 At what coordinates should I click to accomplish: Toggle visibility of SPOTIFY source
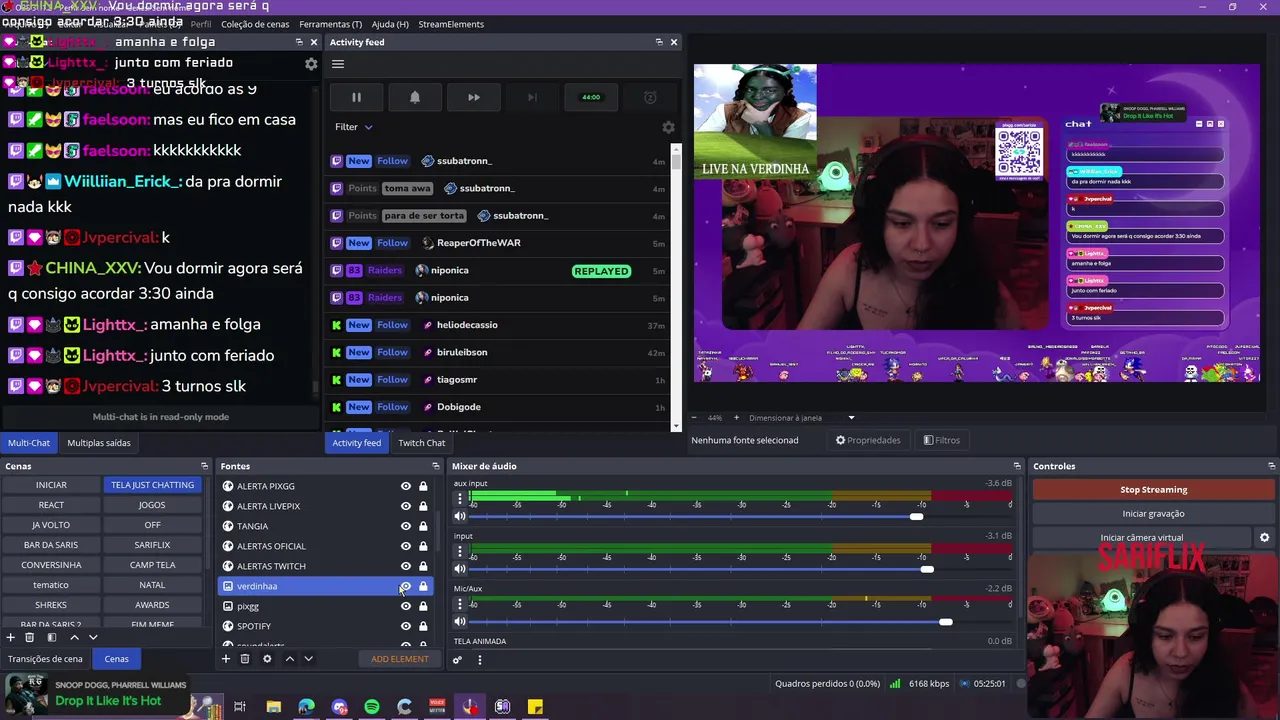pyautogui.click(x=405, y=626)
